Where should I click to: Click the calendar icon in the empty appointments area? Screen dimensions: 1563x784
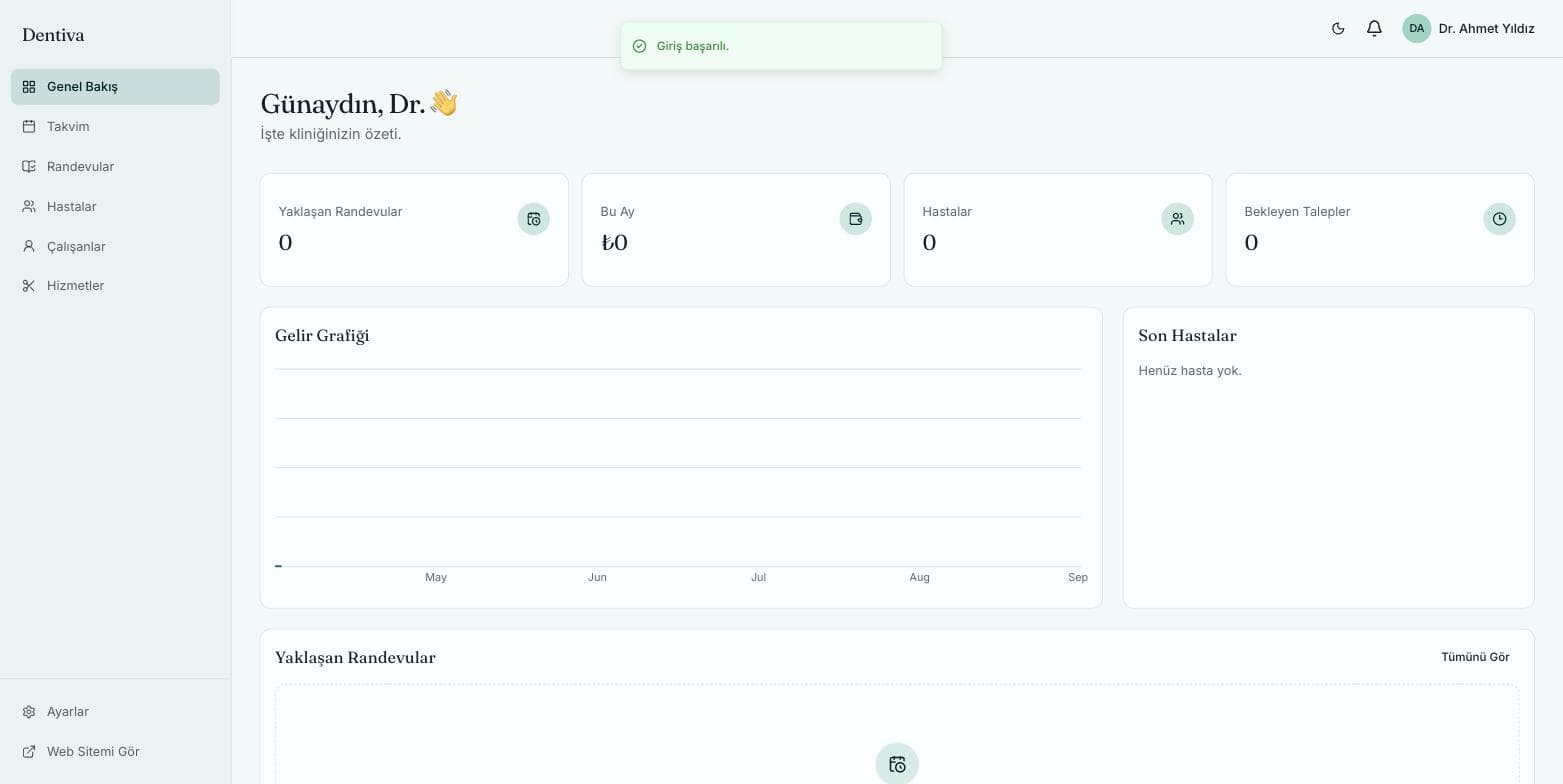(x=897, y=764)
